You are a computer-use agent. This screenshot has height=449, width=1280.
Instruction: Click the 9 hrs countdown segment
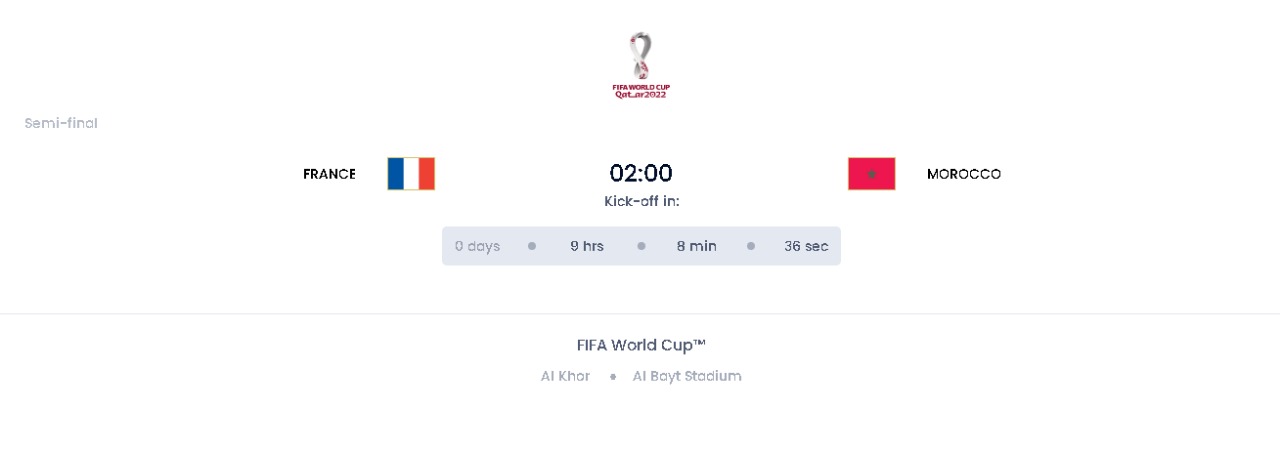(x=587, y=246)
